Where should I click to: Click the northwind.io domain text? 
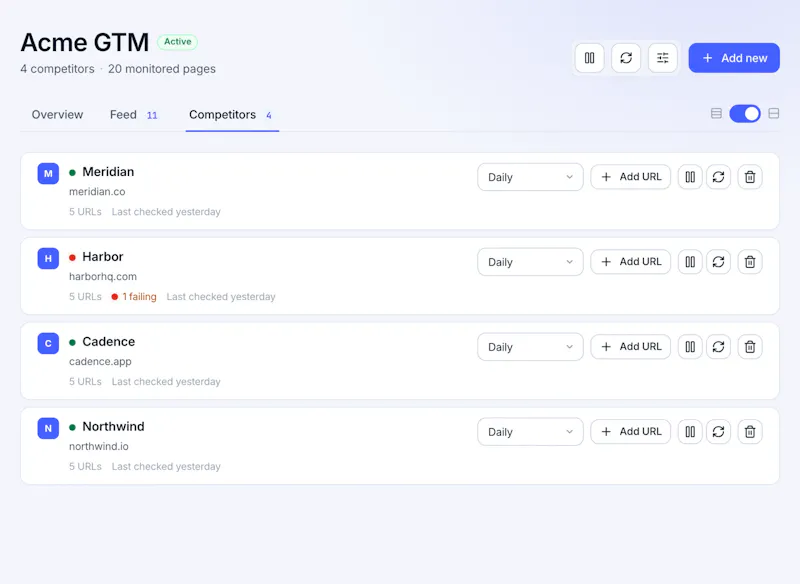98,446
